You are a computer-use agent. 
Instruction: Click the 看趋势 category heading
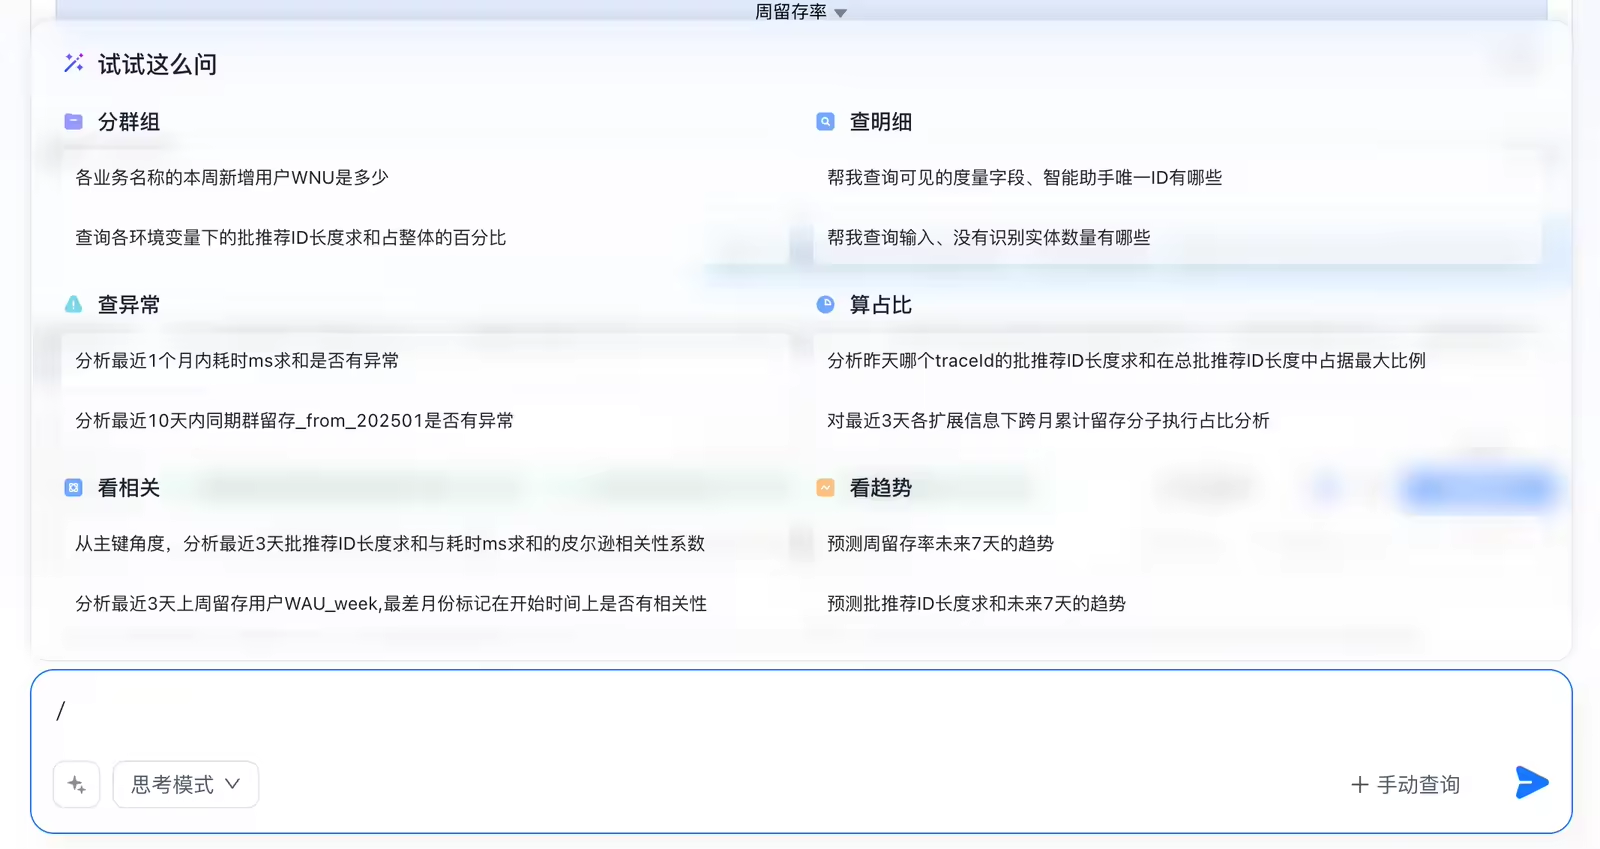tap(881, 488)
